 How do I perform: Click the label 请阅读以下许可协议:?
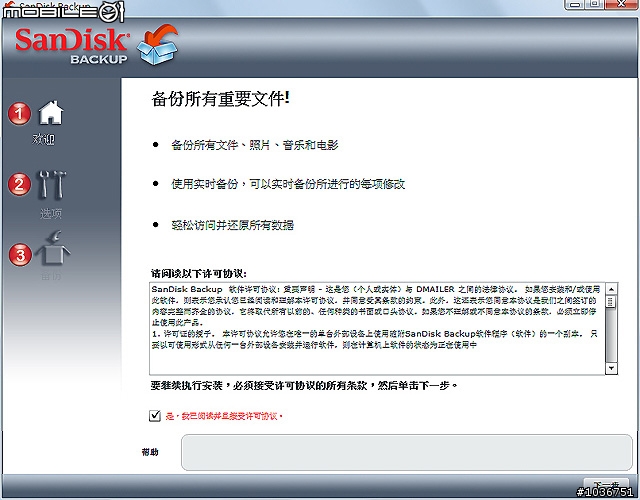coord(199,273)
